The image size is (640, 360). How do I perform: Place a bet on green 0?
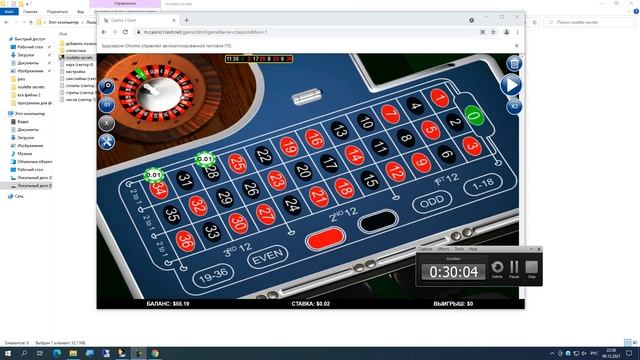(x=474, y=116)
